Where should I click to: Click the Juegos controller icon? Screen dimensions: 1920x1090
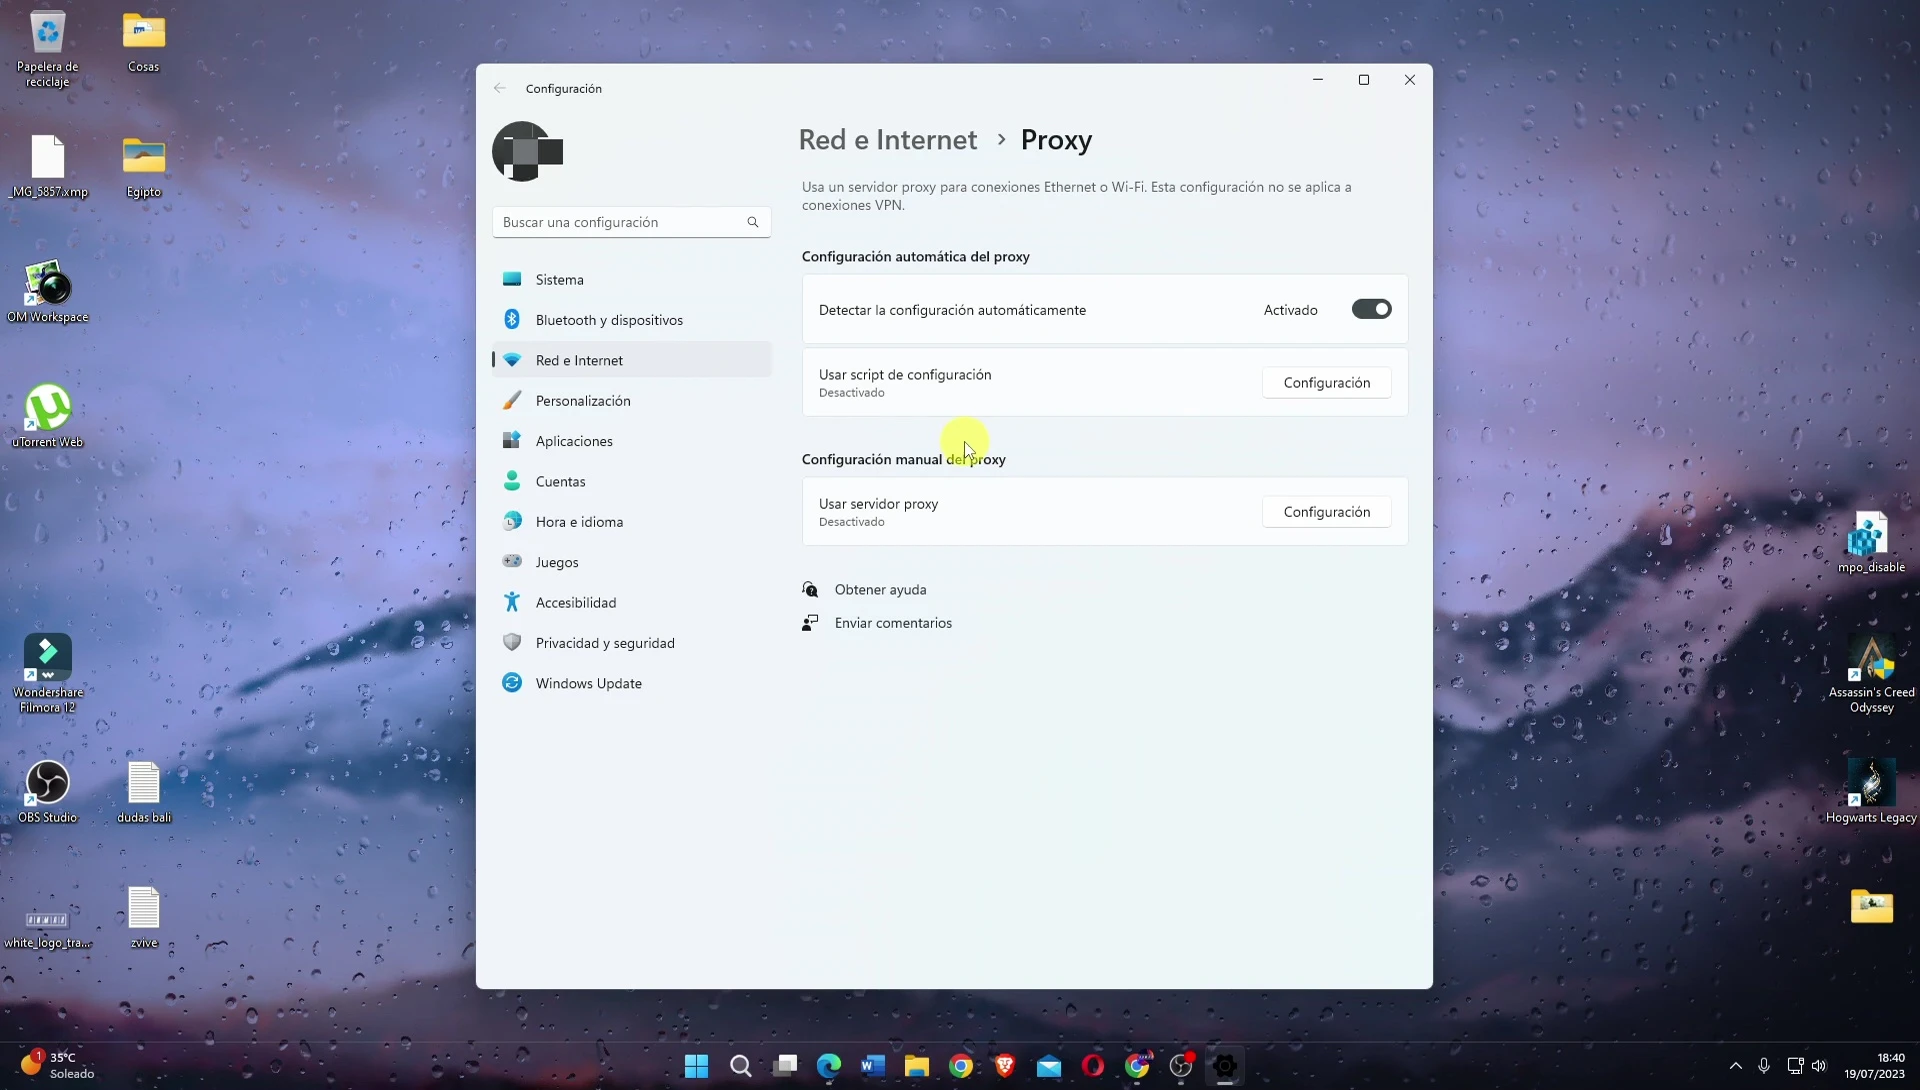pyautogui.click(x=512, y=561)
